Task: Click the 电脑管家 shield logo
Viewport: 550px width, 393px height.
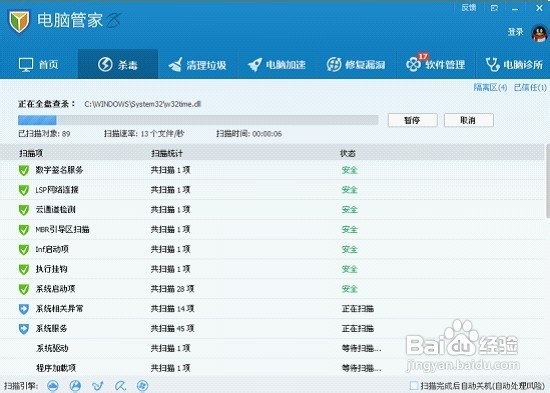Action: point(19,21)
